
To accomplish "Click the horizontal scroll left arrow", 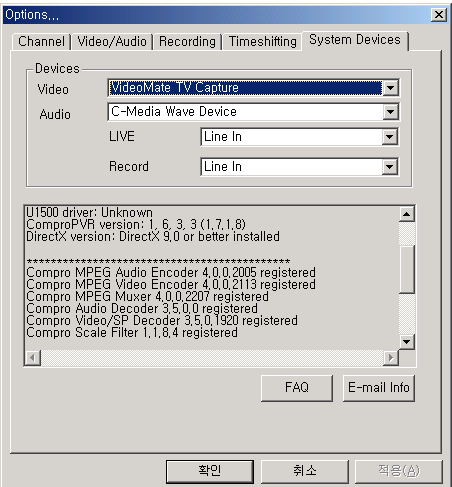I will tap(33, 358).
